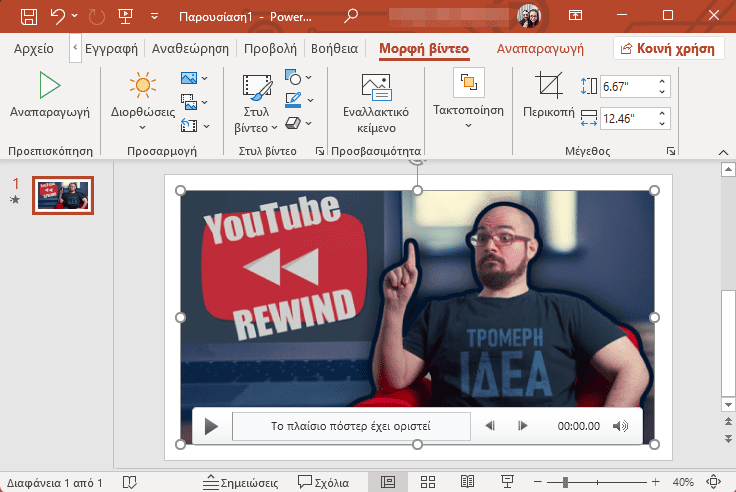Screen dimensions: 736x492
Task: Click the greyed Redo icon
Action: coord(97,17)
